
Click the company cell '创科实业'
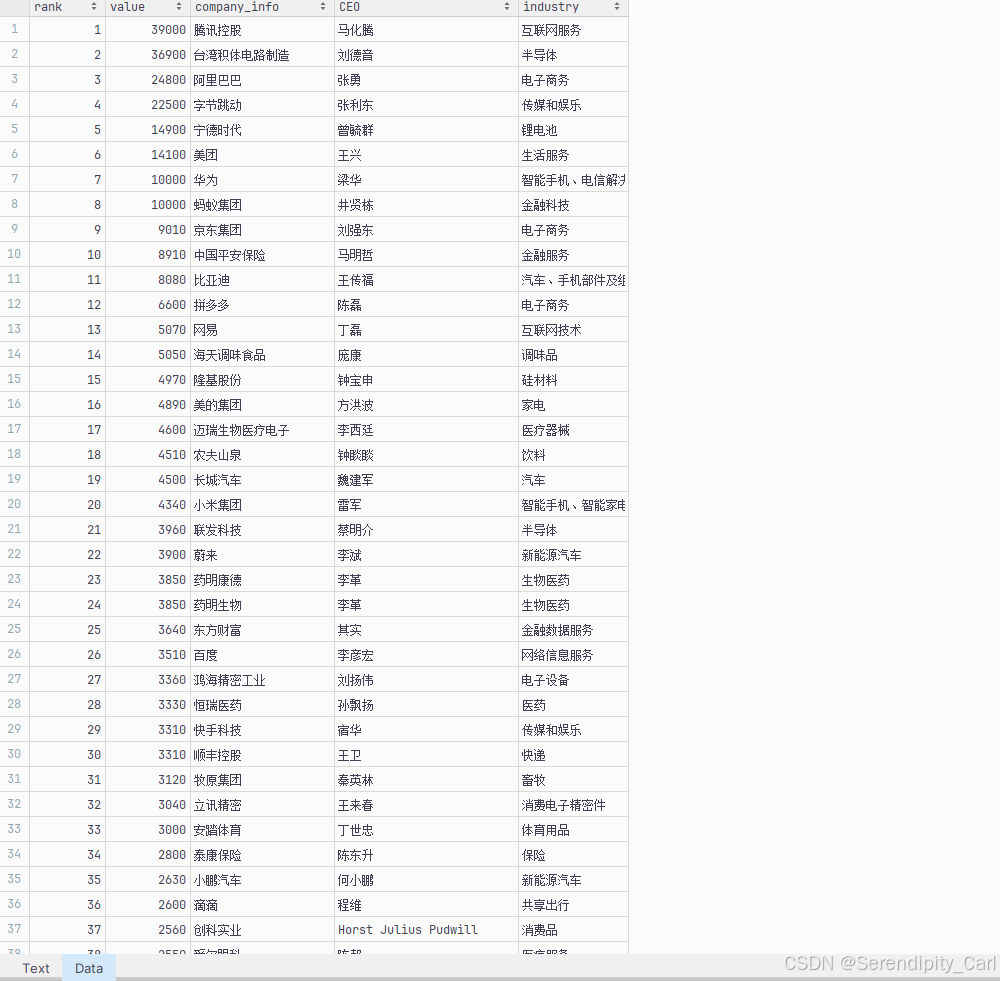[x=262, y=930]
